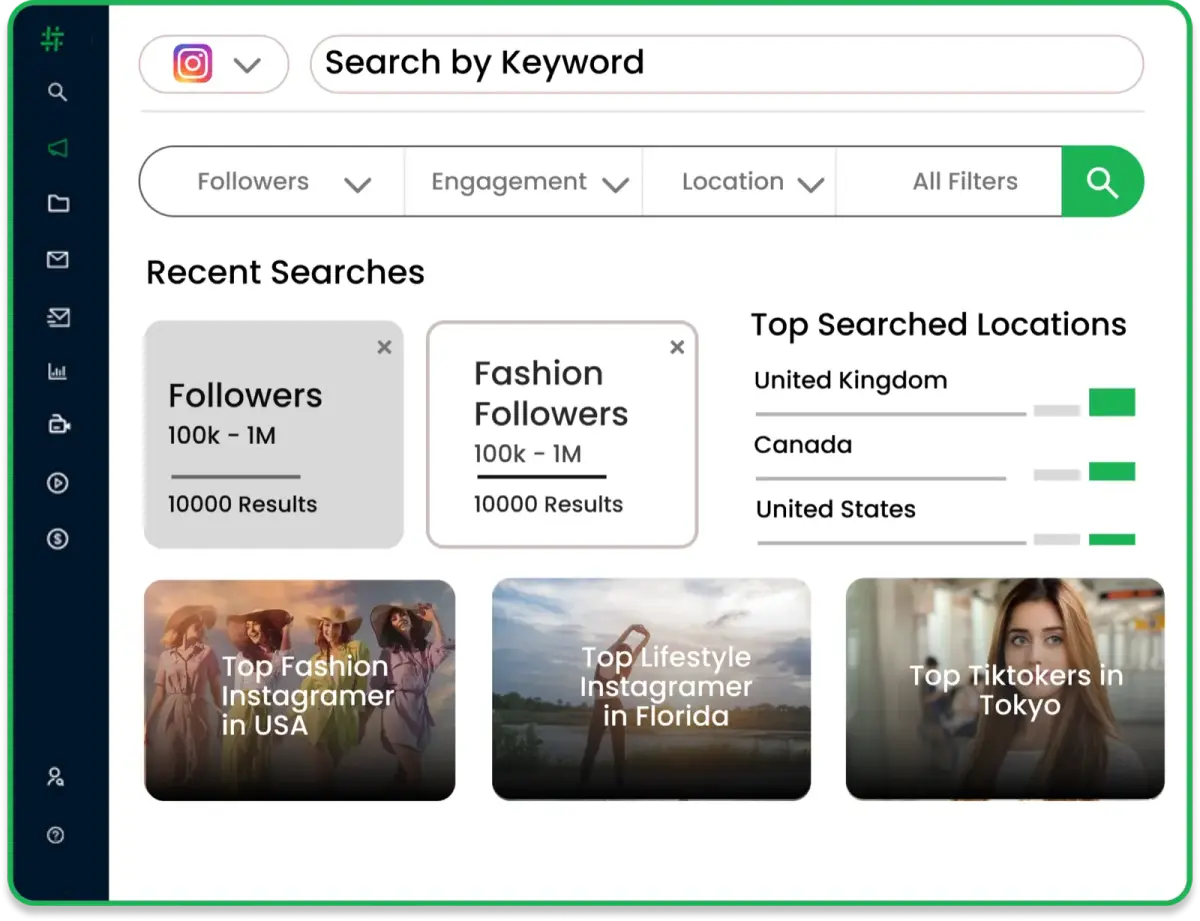Select United Kingdom in Top Searched Locations

[850, 381]
